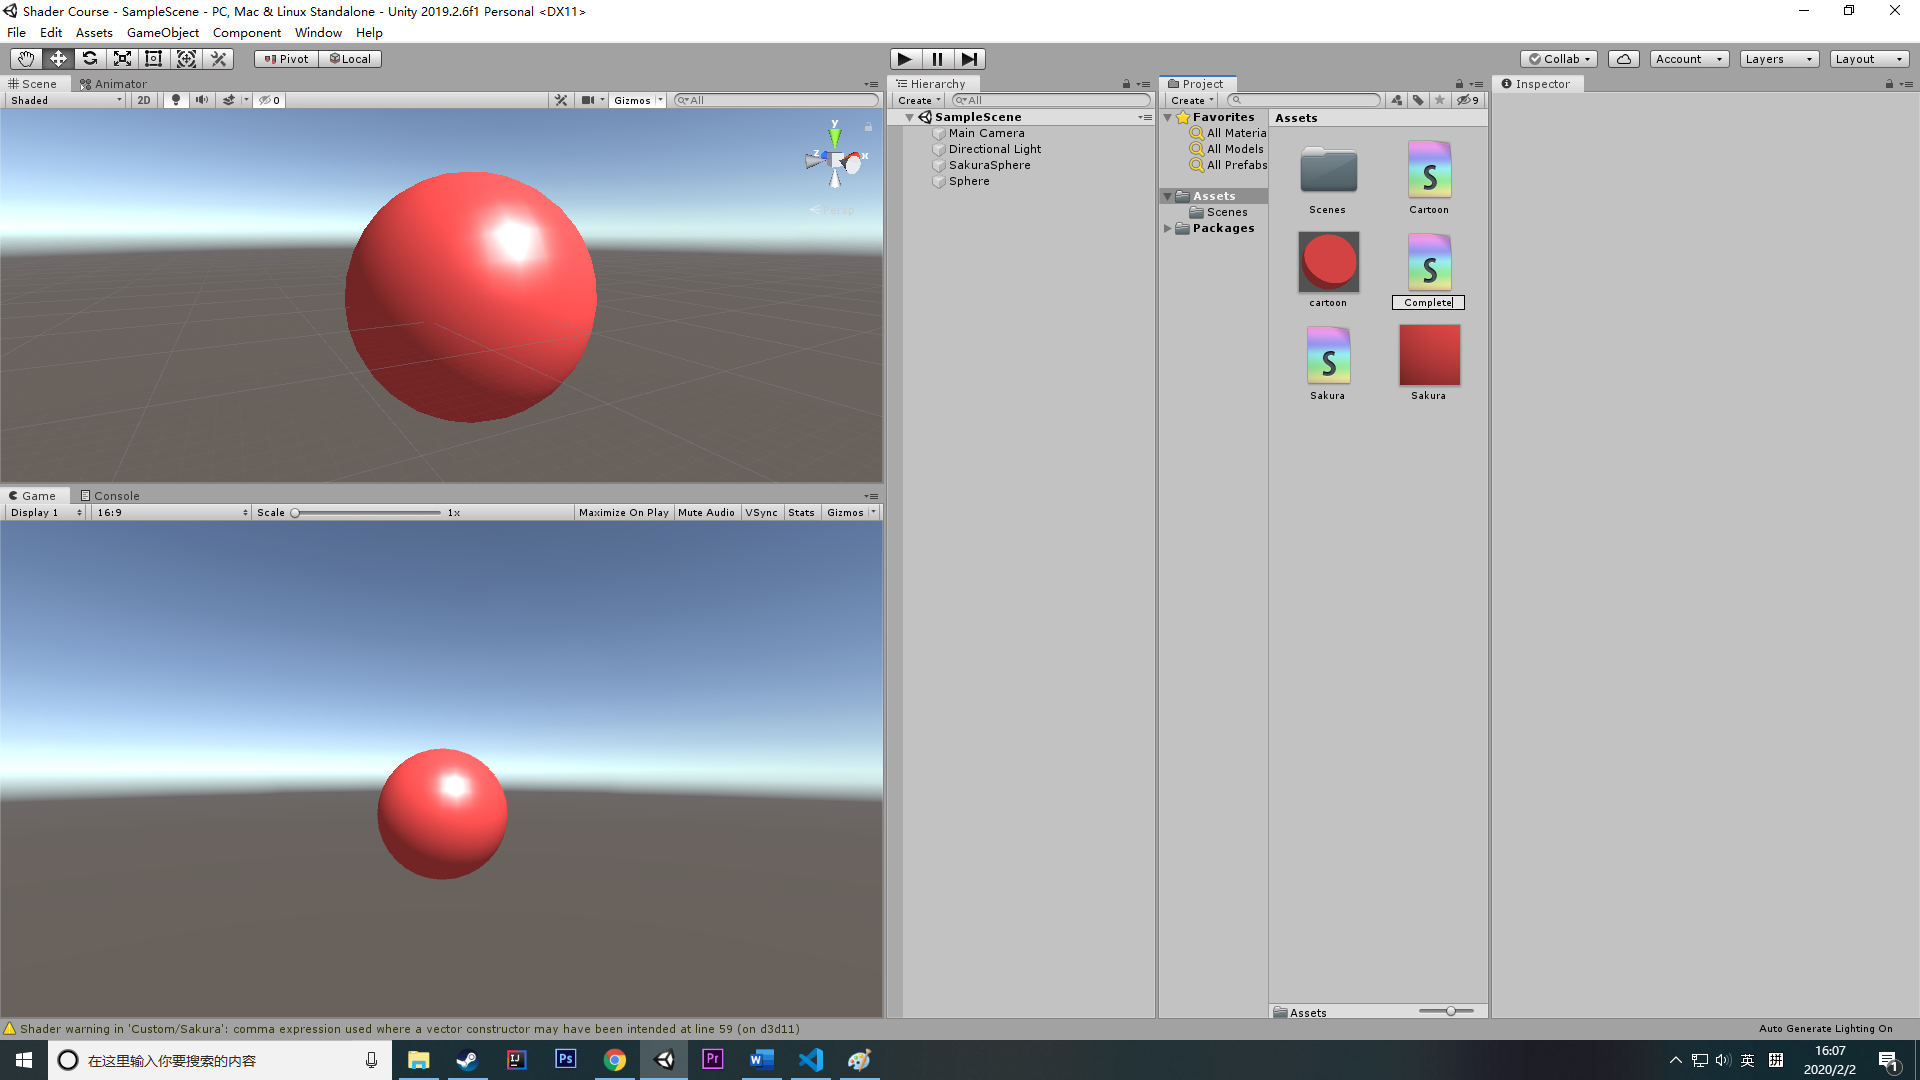Switch to the Console tab

(x=110, y=496)
